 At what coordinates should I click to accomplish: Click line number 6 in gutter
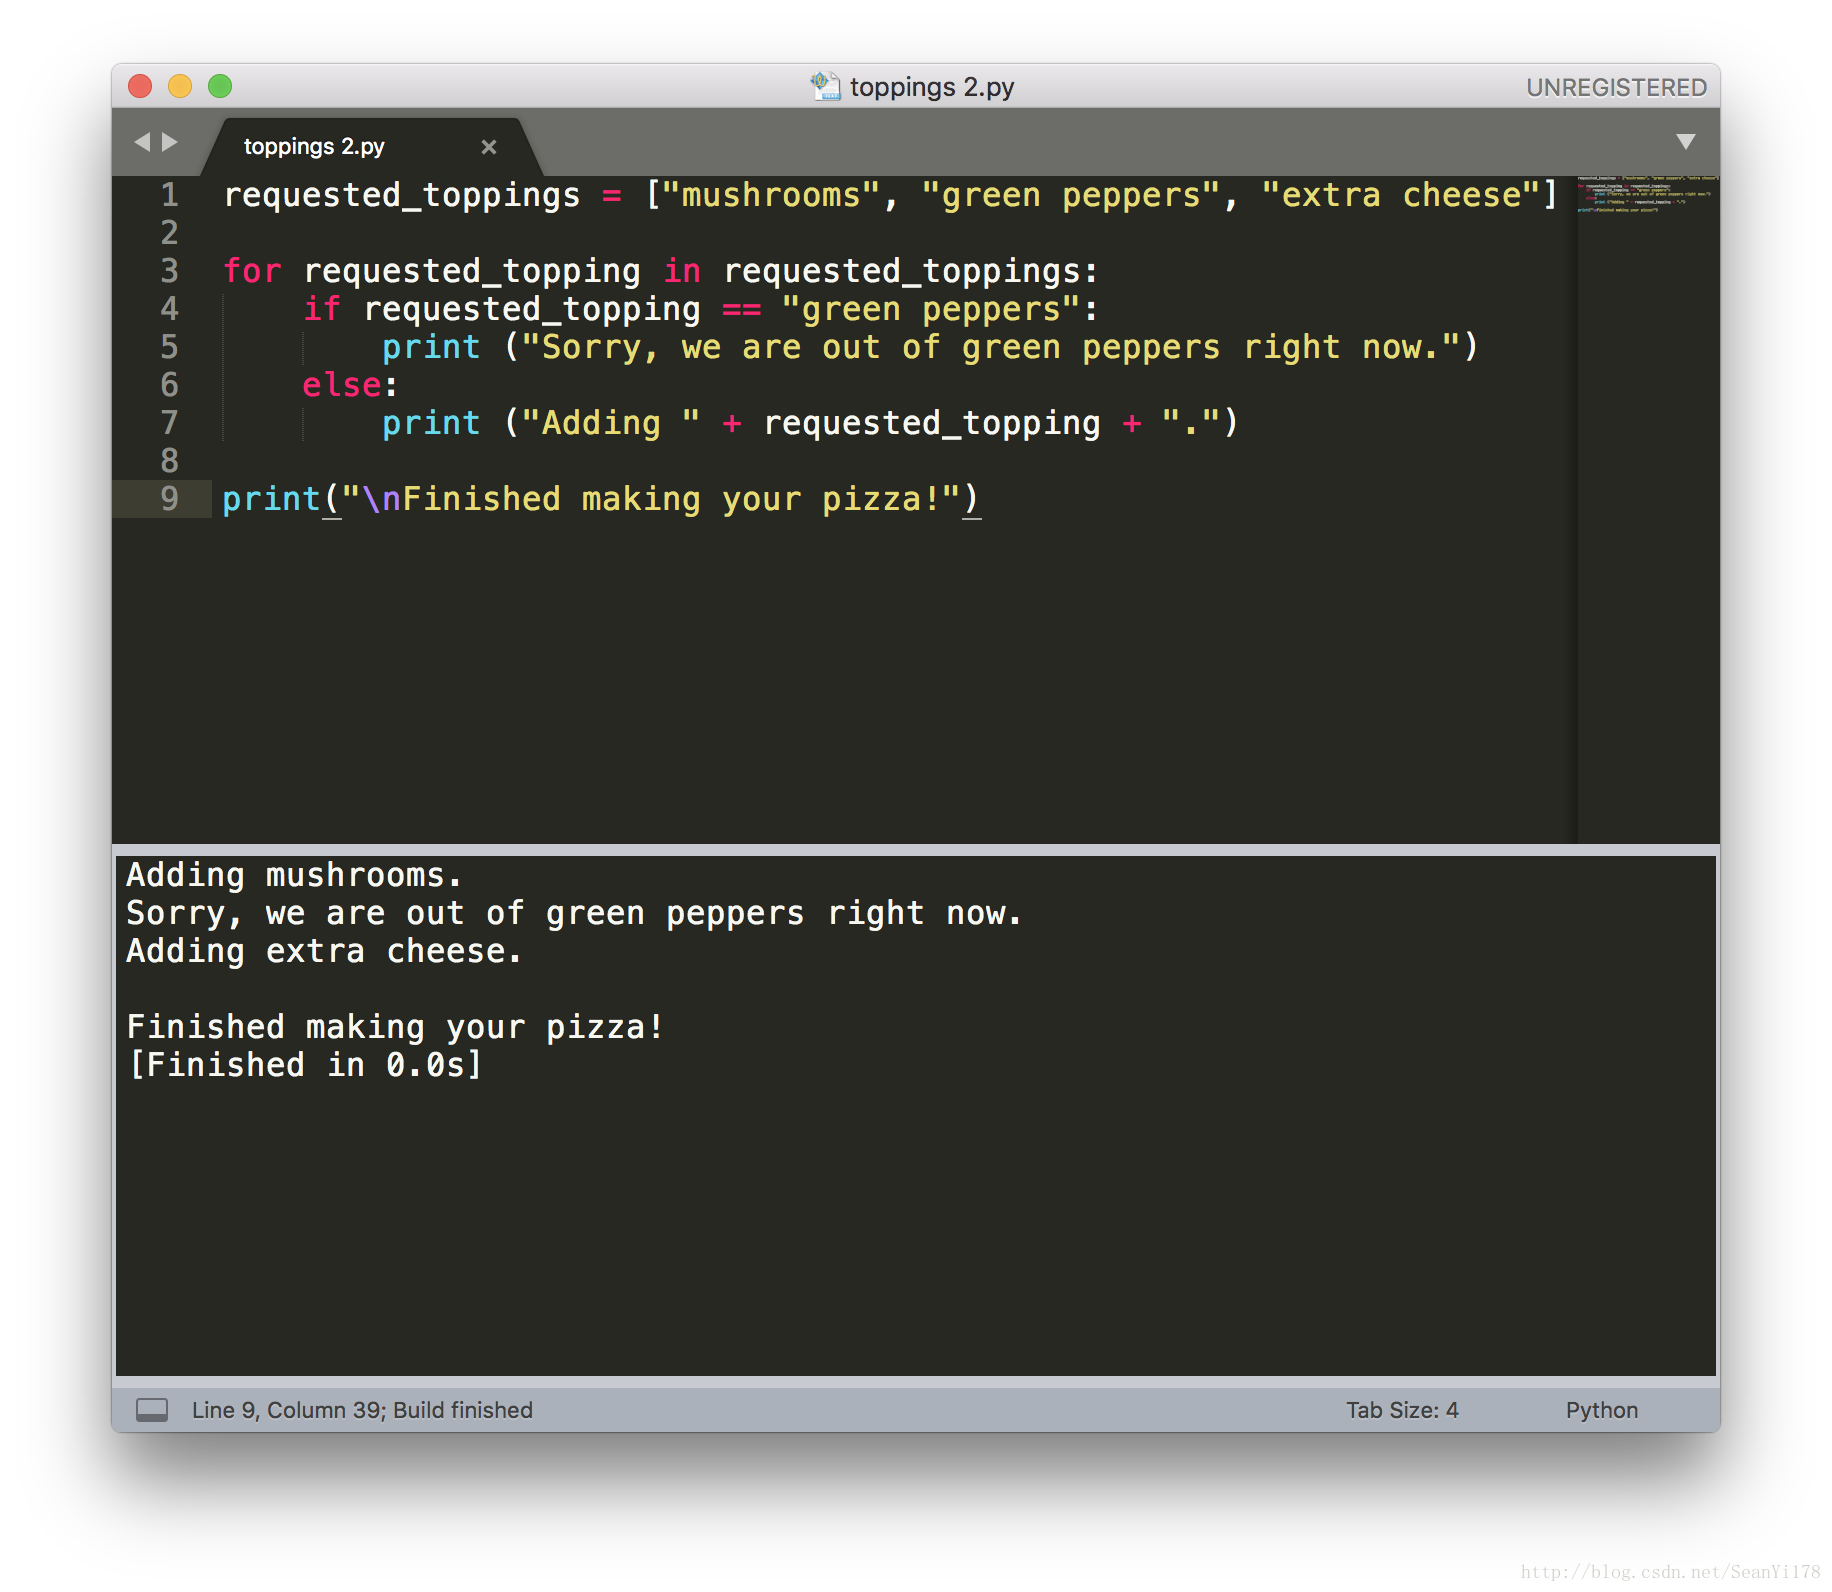(x=170, y=385)
